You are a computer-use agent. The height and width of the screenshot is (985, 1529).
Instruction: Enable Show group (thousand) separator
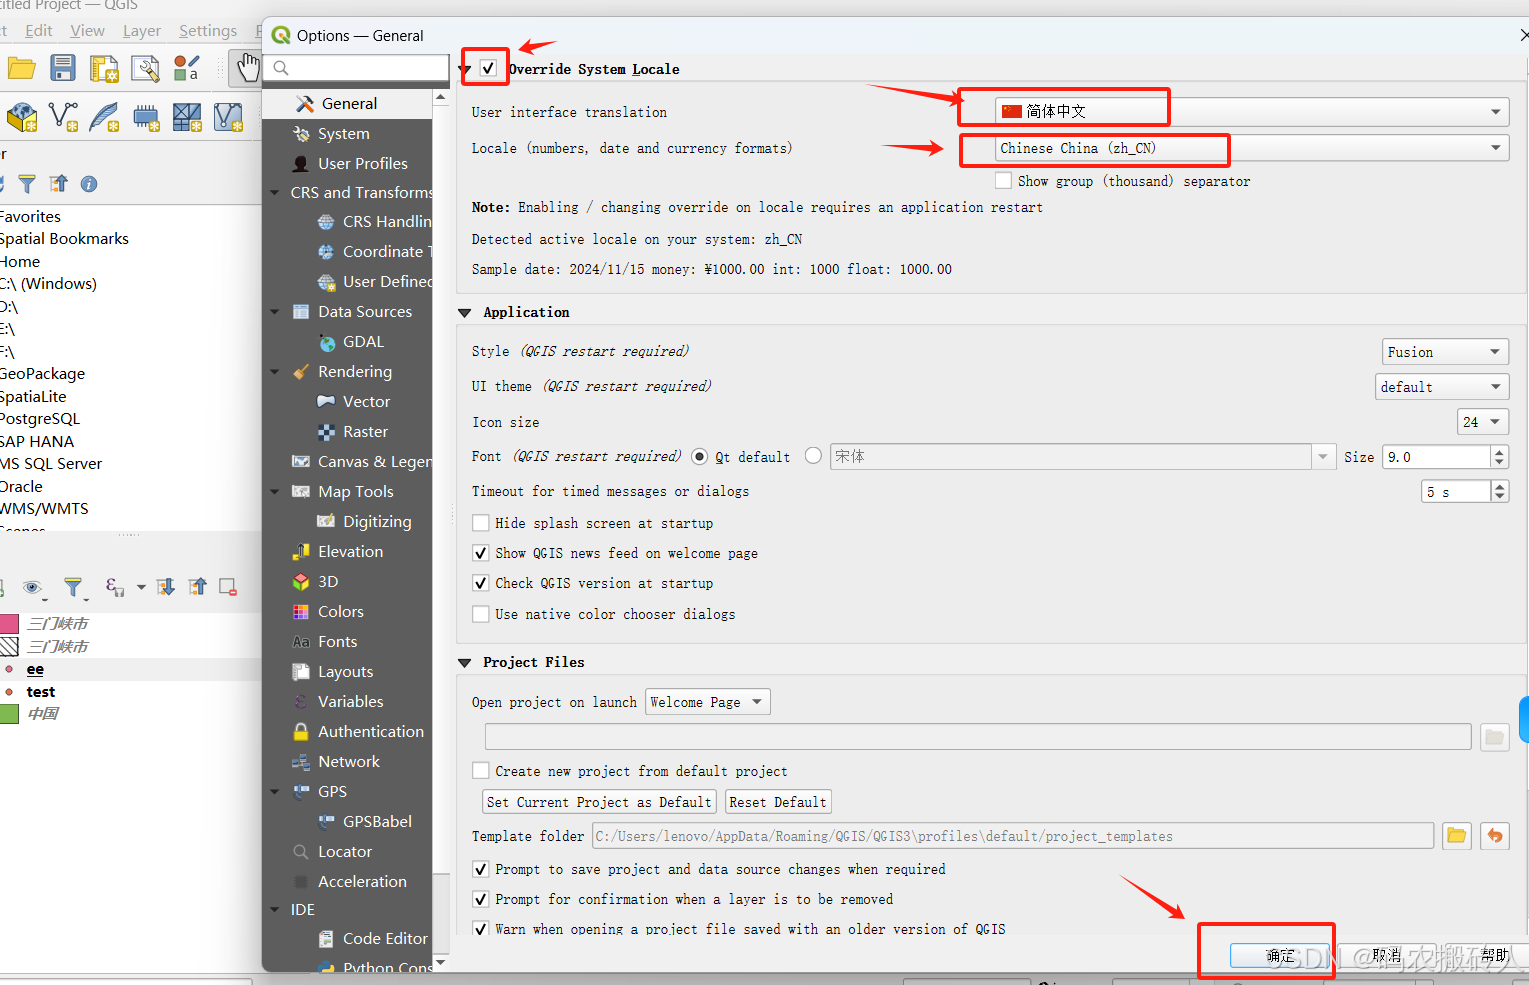pos(1003,181)
